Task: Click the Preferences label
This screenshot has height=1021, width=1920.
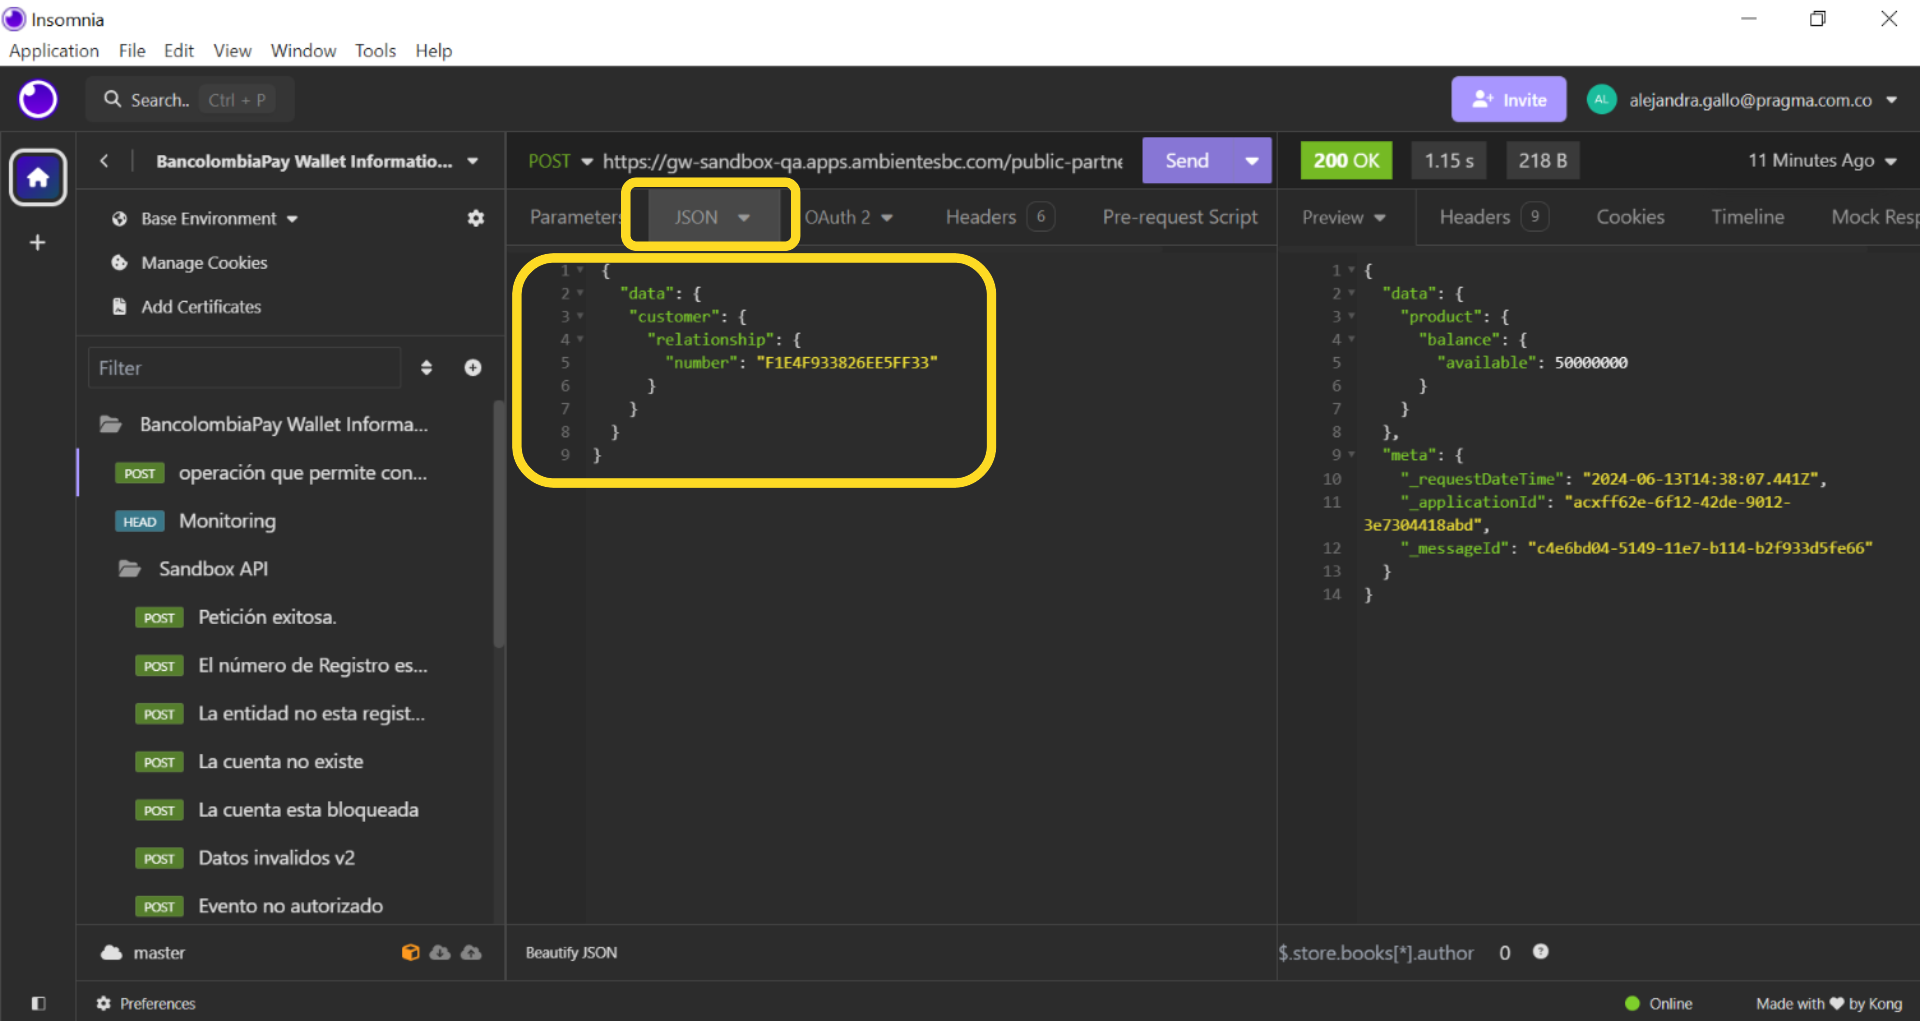Action: (x=158, y=1004)
